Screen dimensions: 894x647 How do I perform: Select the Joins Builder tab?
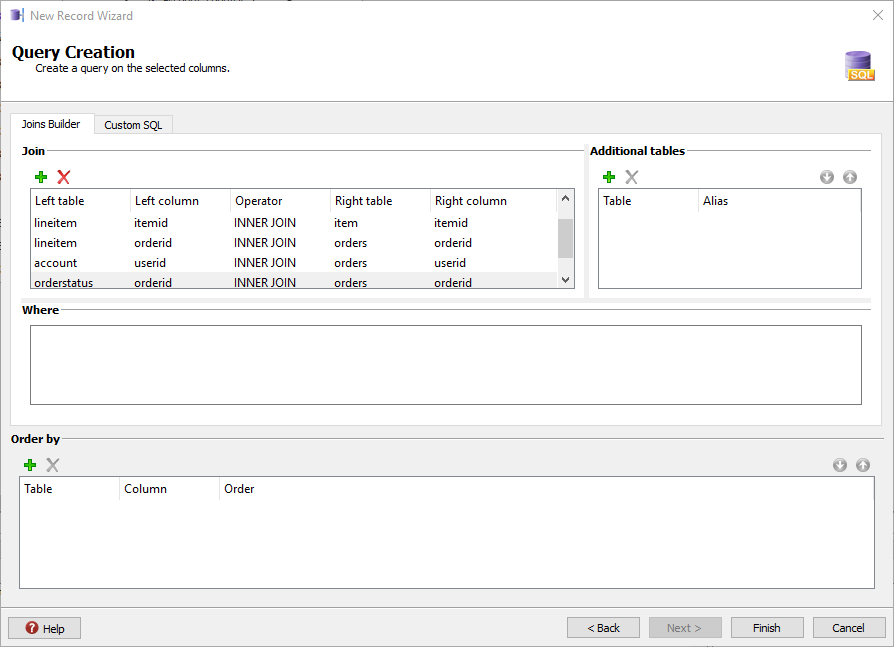point(52,124)
